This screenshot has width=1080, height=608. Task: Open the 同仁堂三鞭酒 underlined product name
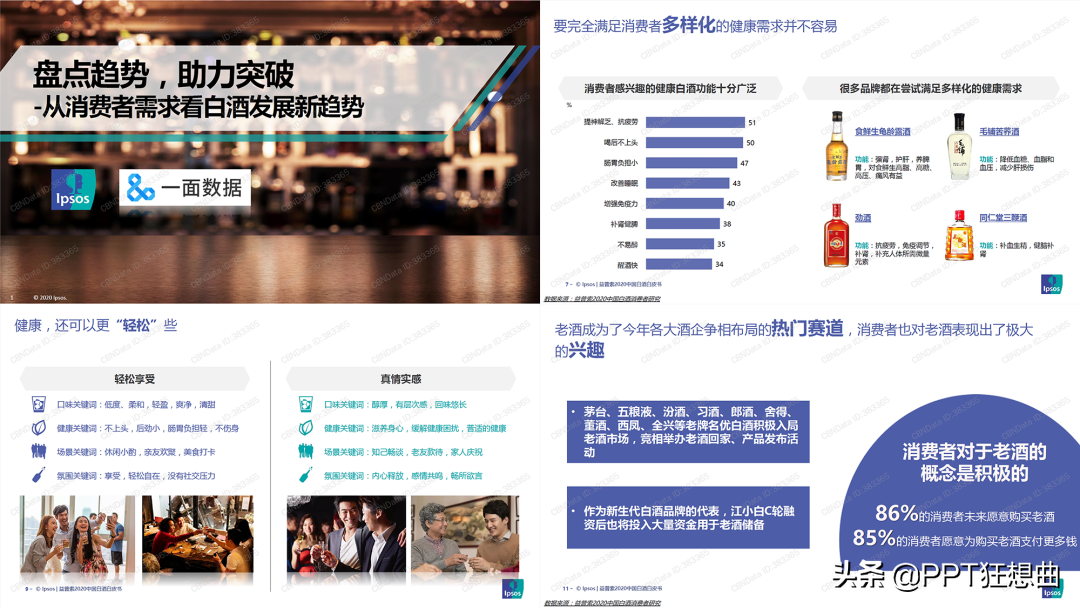[1003, 218]
